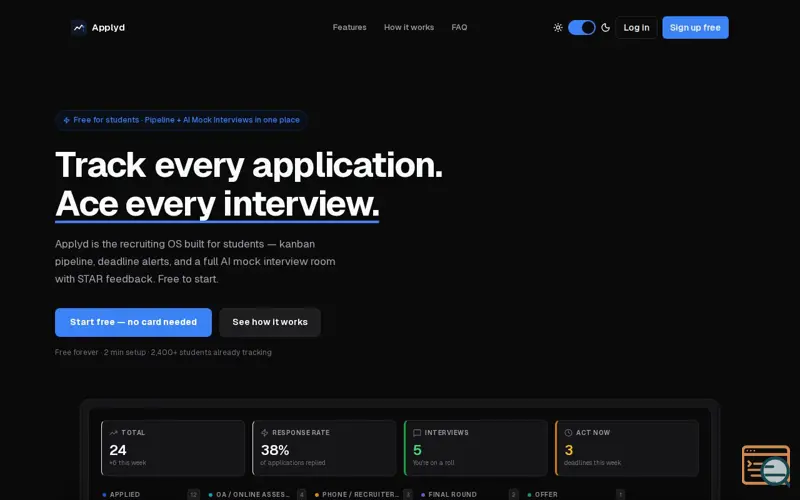Image resolution: width=800 pixels, height=500 pixels.
Task: Click the Applyd logo icon
Action: pos(78,28)
